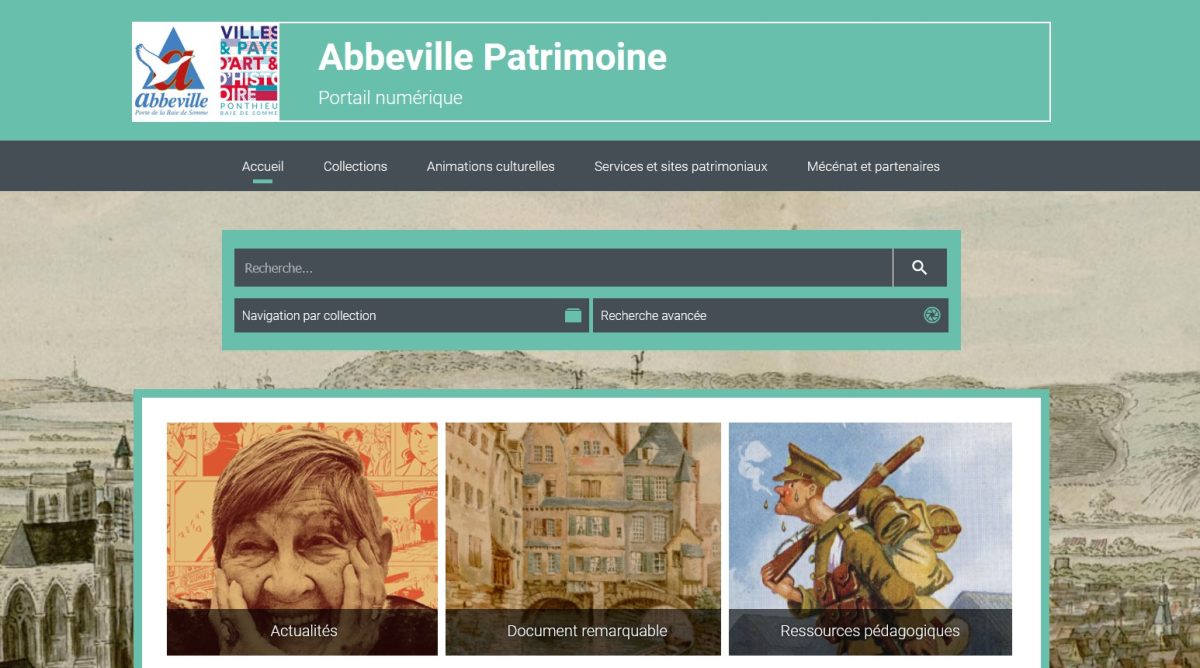Image resolution: width=1200 pixels, height=668 pixels.
Task: Open the Collections menu
Action: coord(355,166)
